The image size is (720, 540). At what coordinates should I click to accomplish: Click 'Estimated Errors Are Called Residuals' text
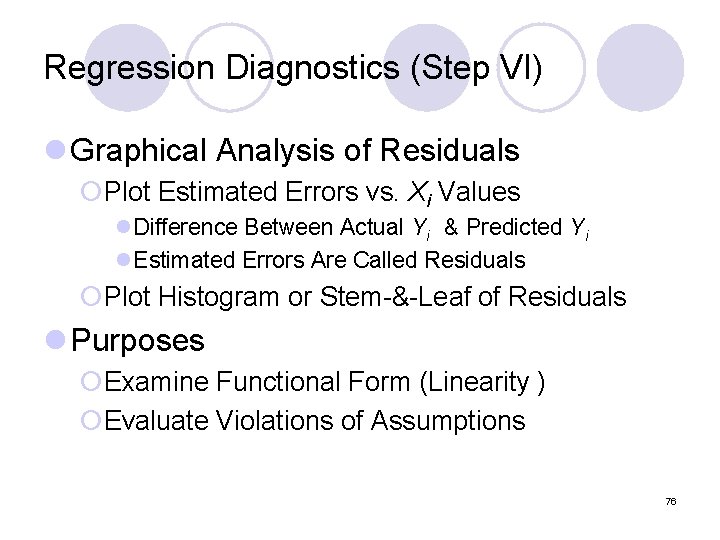coord(329,261)
